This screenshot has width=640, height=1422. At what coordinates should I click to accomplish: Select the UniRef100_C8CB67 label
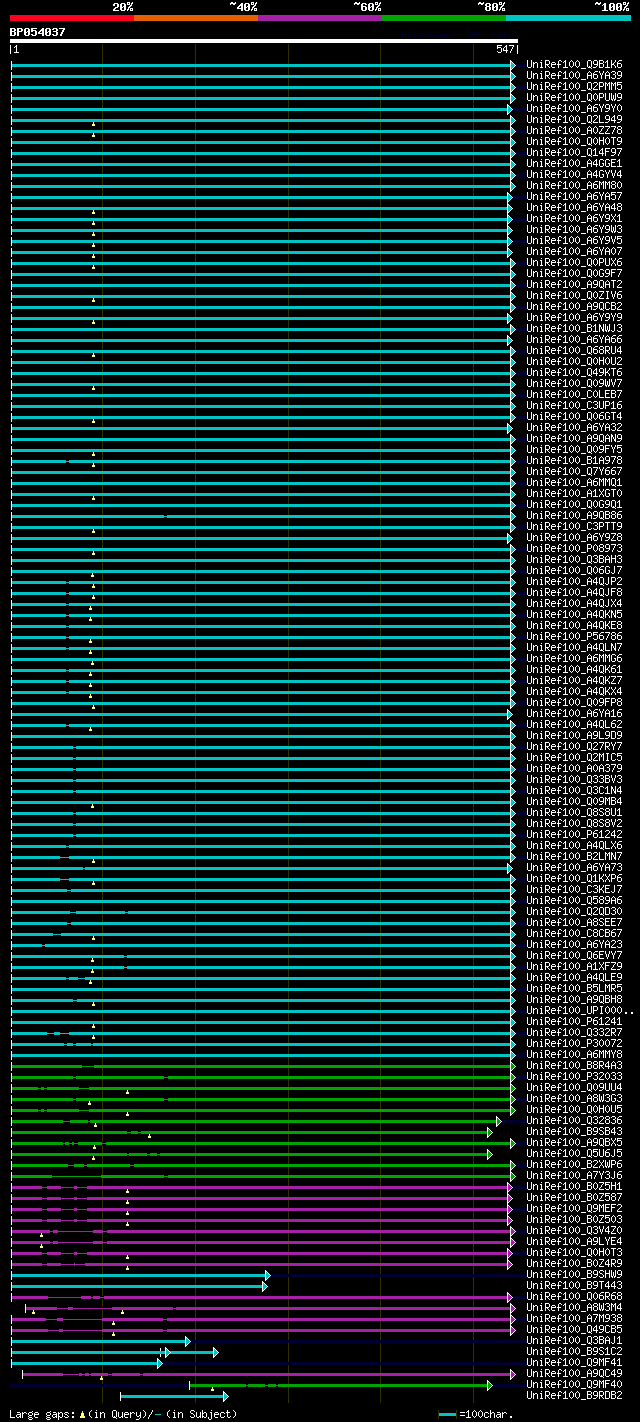[574, 933]
